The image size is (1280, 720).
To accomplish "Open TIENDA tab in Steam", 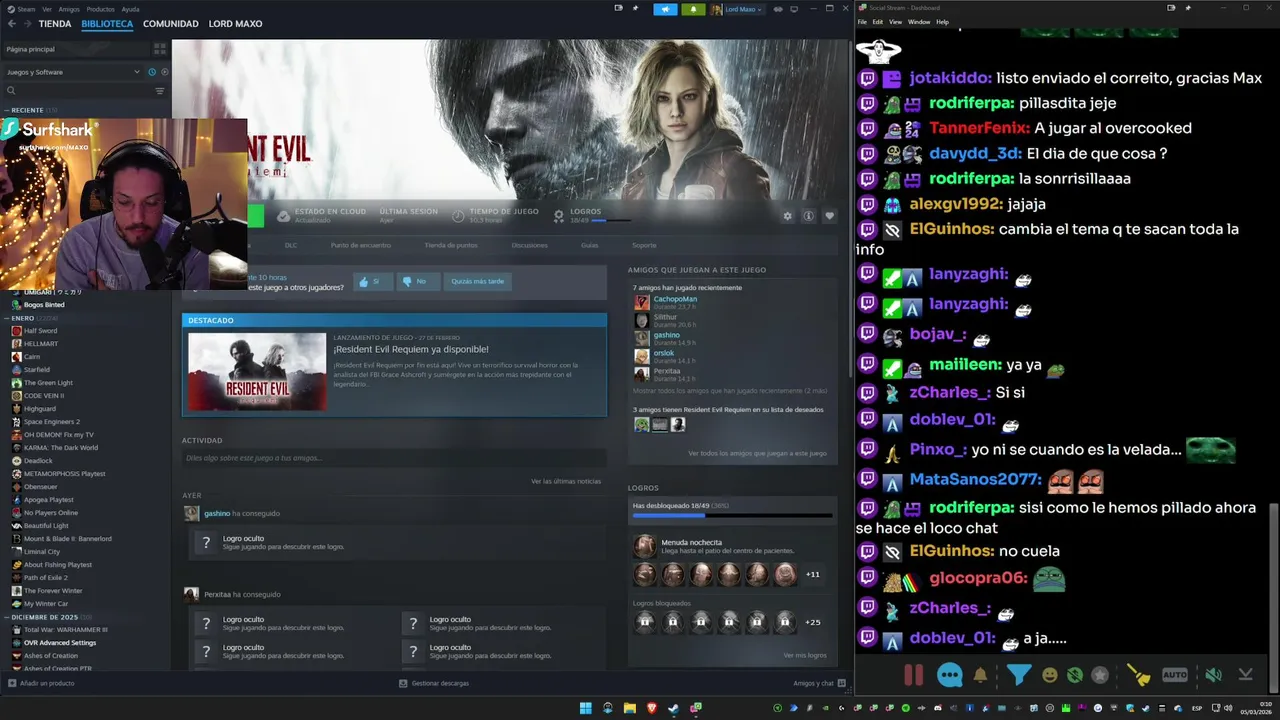I will 55,24.
